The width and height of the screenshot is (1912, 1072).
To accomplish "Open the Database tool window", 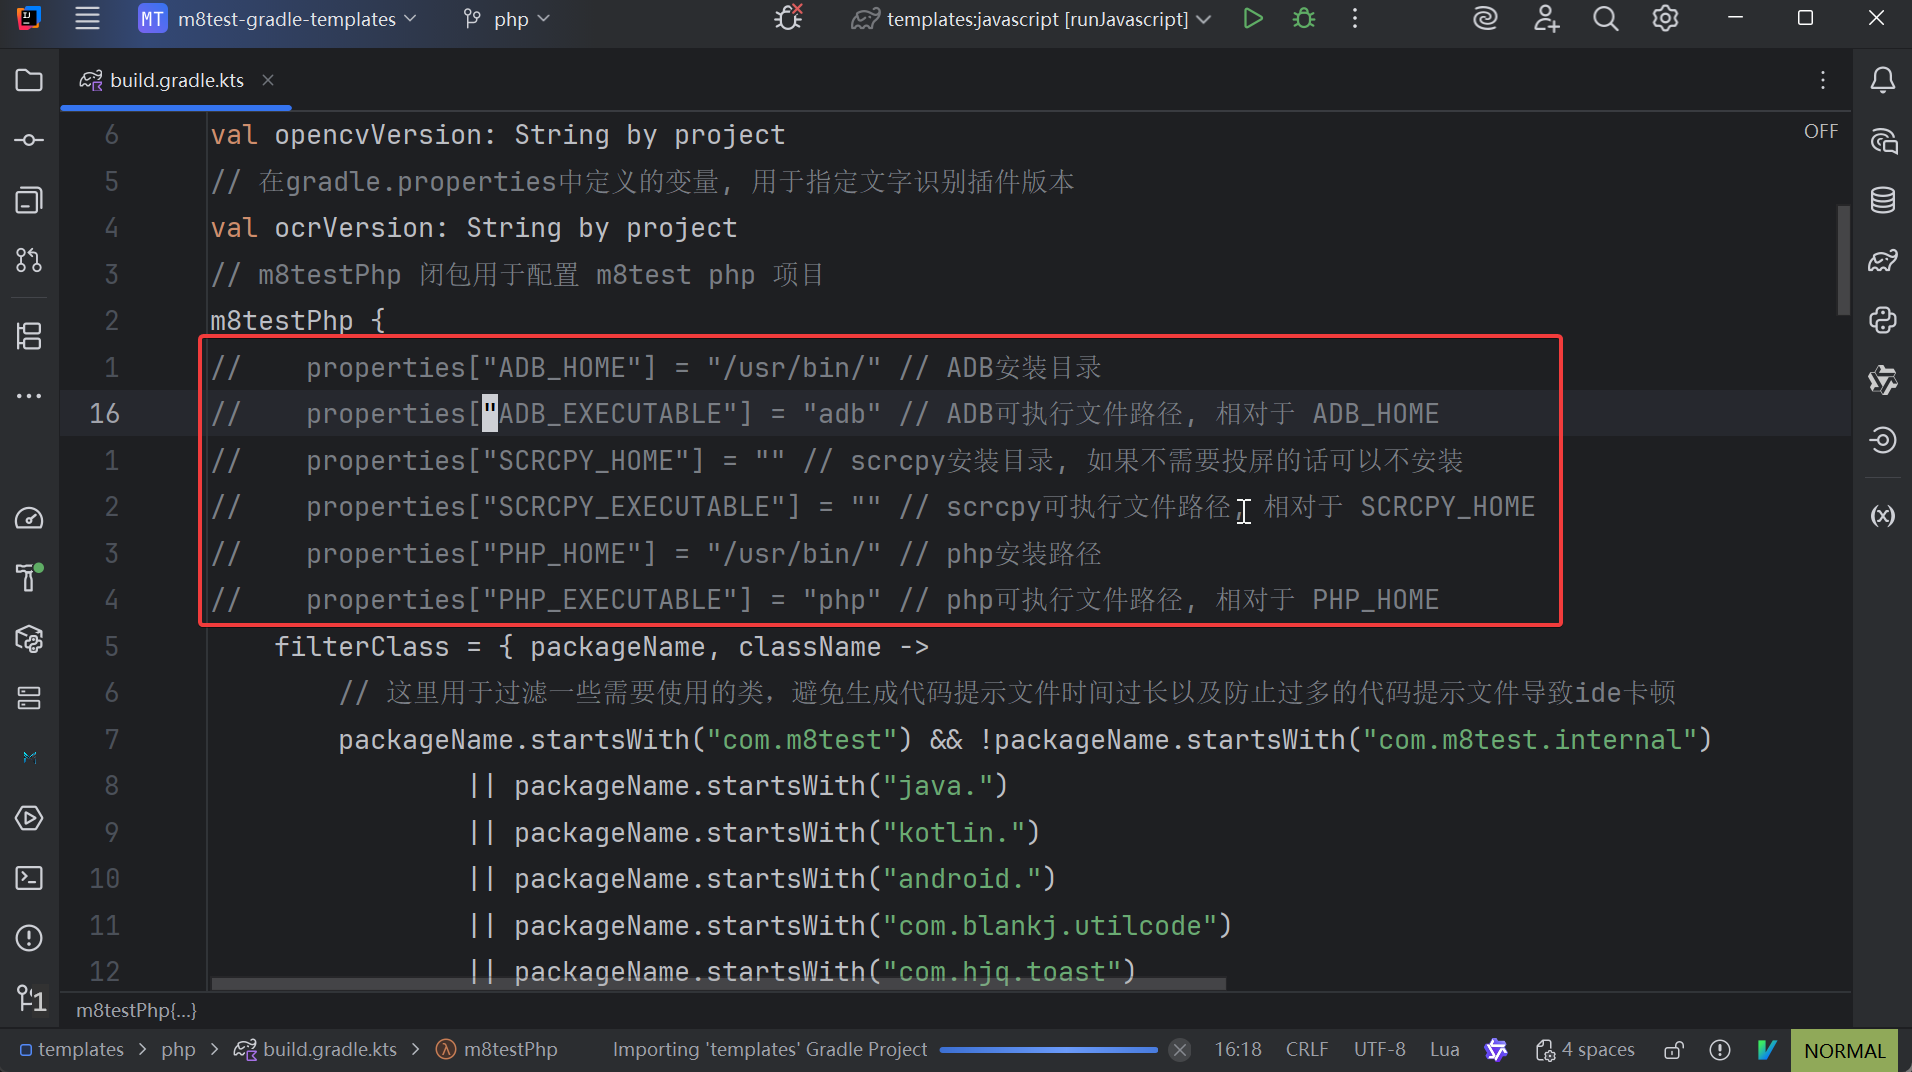I will tap(1882, 200).
